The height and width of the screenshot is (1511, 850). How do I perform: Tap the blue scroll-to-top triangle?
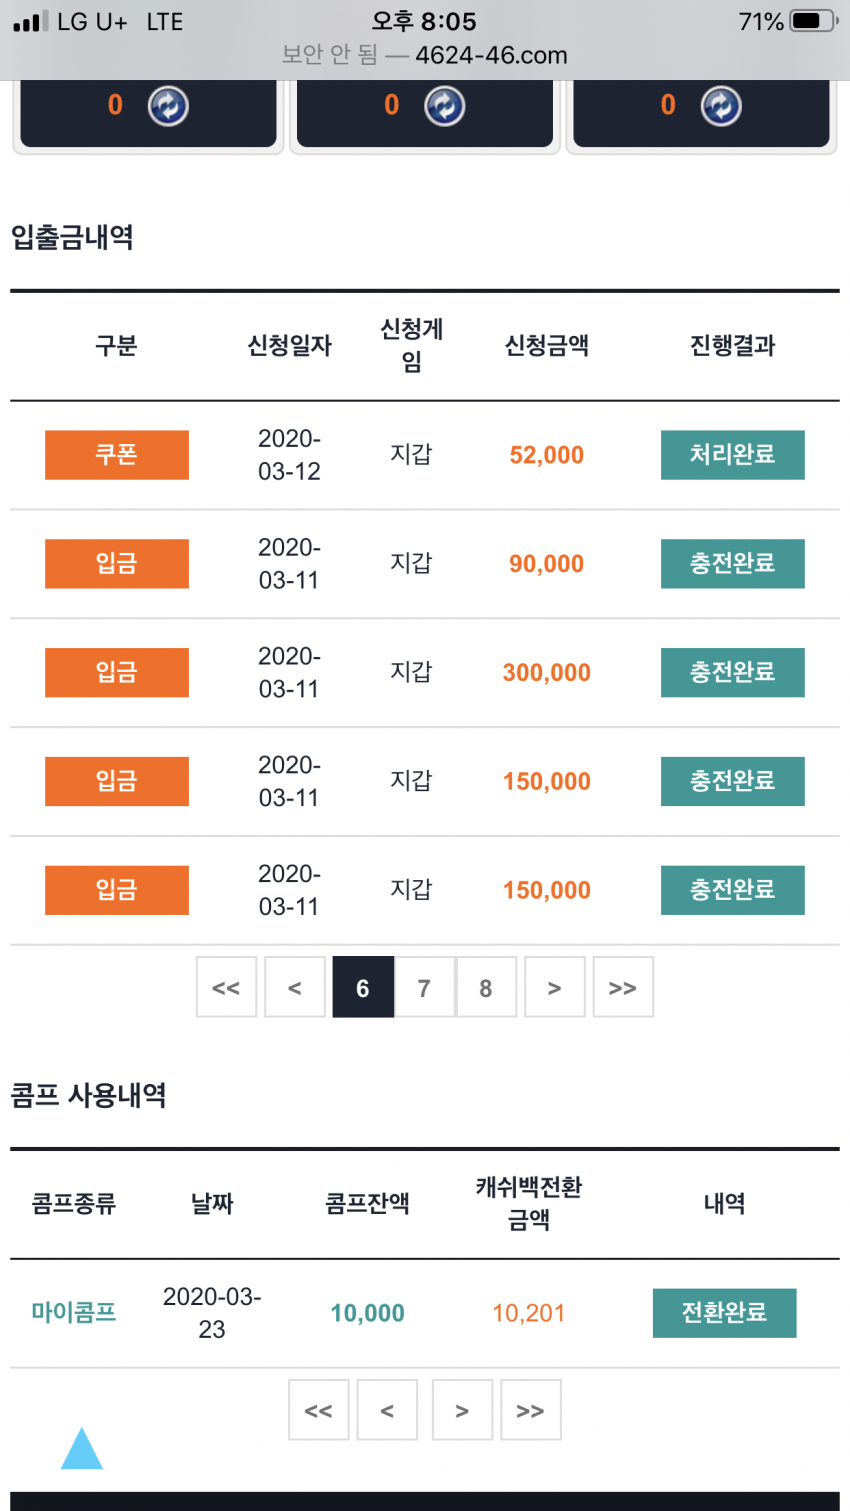pyautogui.click(x=82, y=1447)
